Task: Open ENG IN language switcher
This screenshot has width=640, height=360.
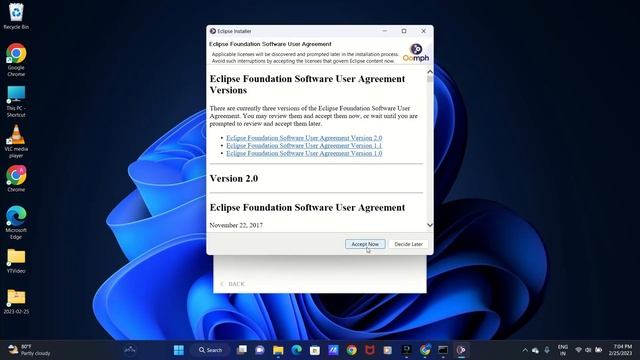Action: pyautogui.click(x=563, y=350)
